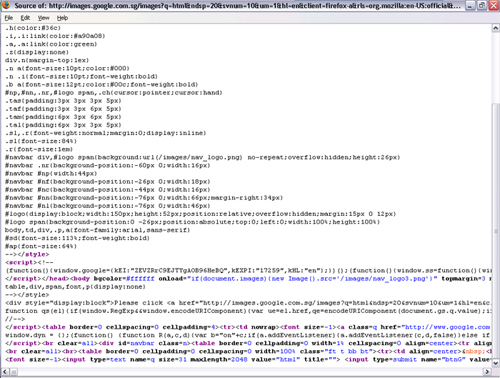
Task: Click the horizontal scrollbar right arrow
Action: (487, 371)
